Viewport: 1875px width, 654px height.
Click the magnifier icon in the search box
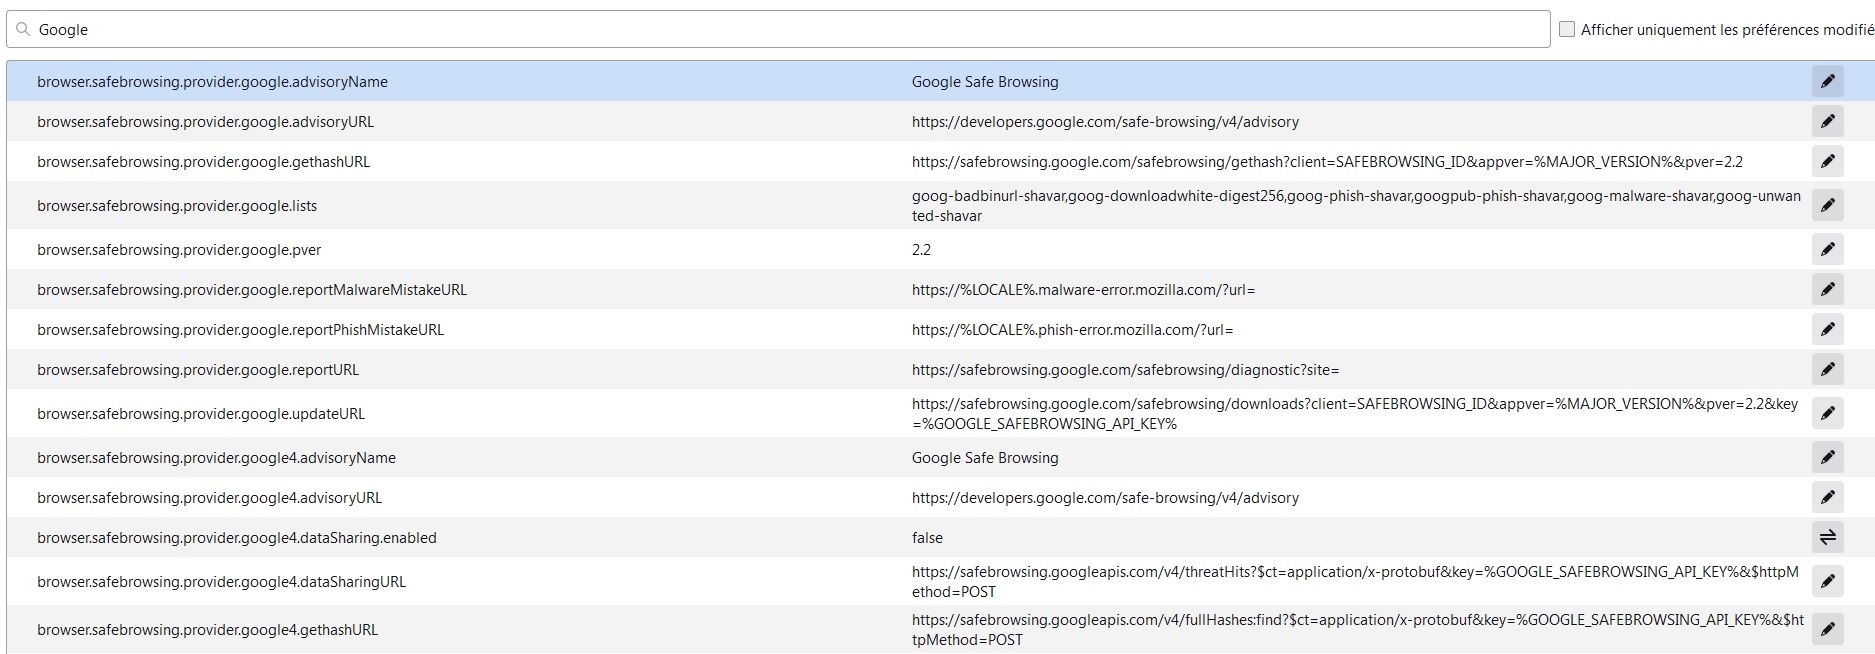point(23,29)
